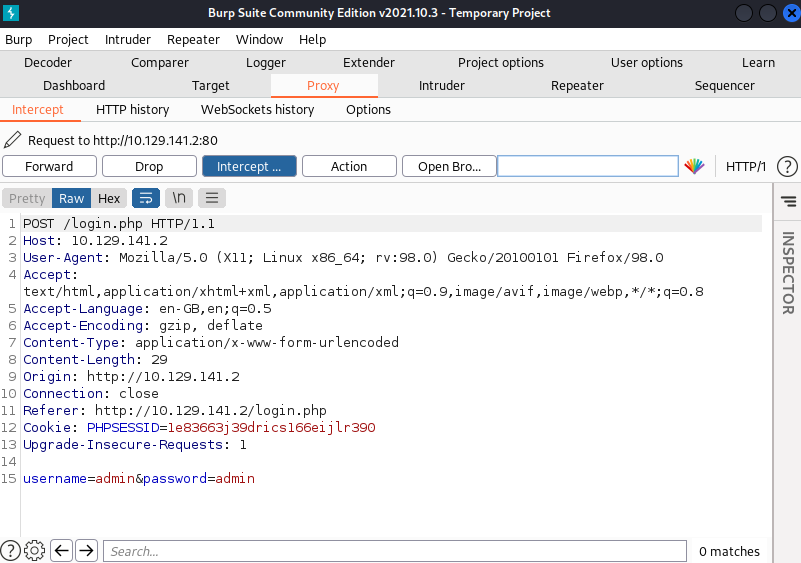Screen dimensions: 801x563
Task: Click the HTTP/1 protocol label
Action: pos(746,167)
